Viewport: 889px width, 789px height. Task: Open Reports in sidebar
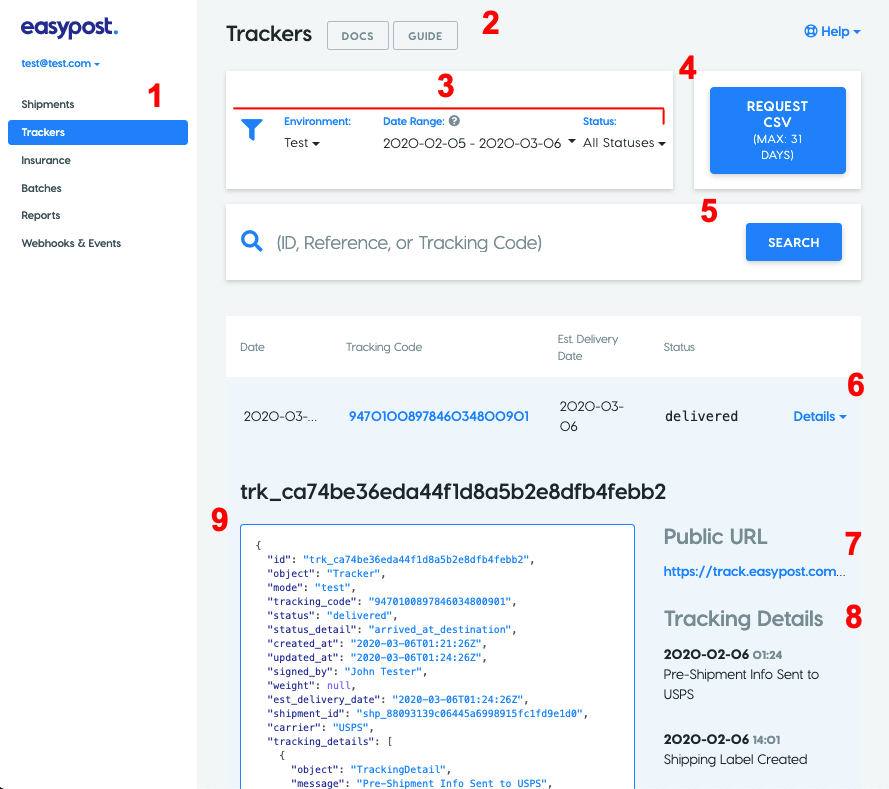pyautogui.click(x=41, y=215)
